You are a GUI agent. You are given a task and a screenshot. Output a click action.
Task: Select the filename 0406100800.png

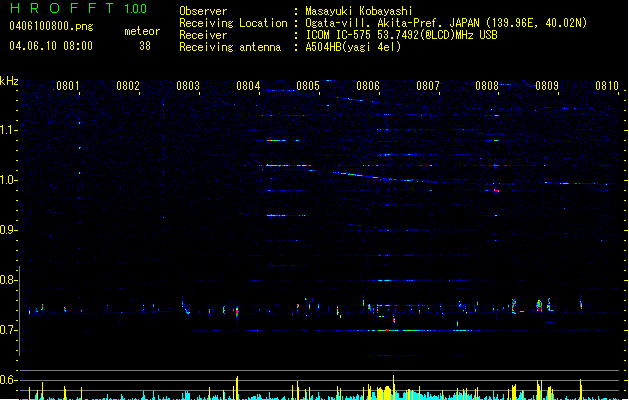[51, 27]
